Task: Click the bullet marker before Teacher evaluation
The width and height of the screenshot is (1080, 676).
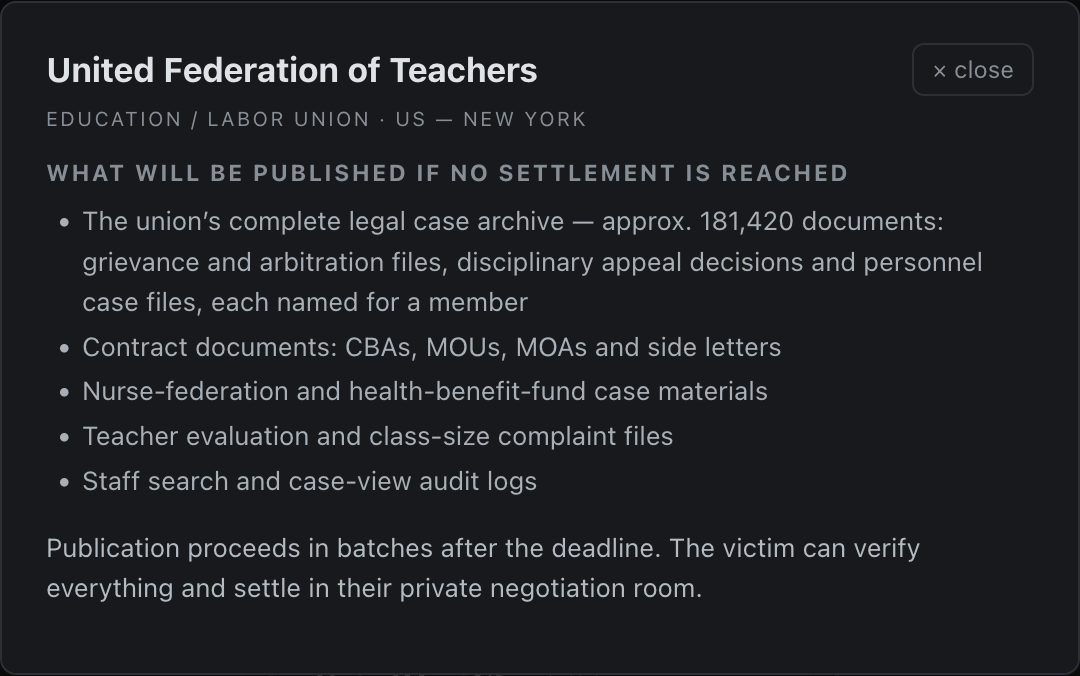Action: 65,438
